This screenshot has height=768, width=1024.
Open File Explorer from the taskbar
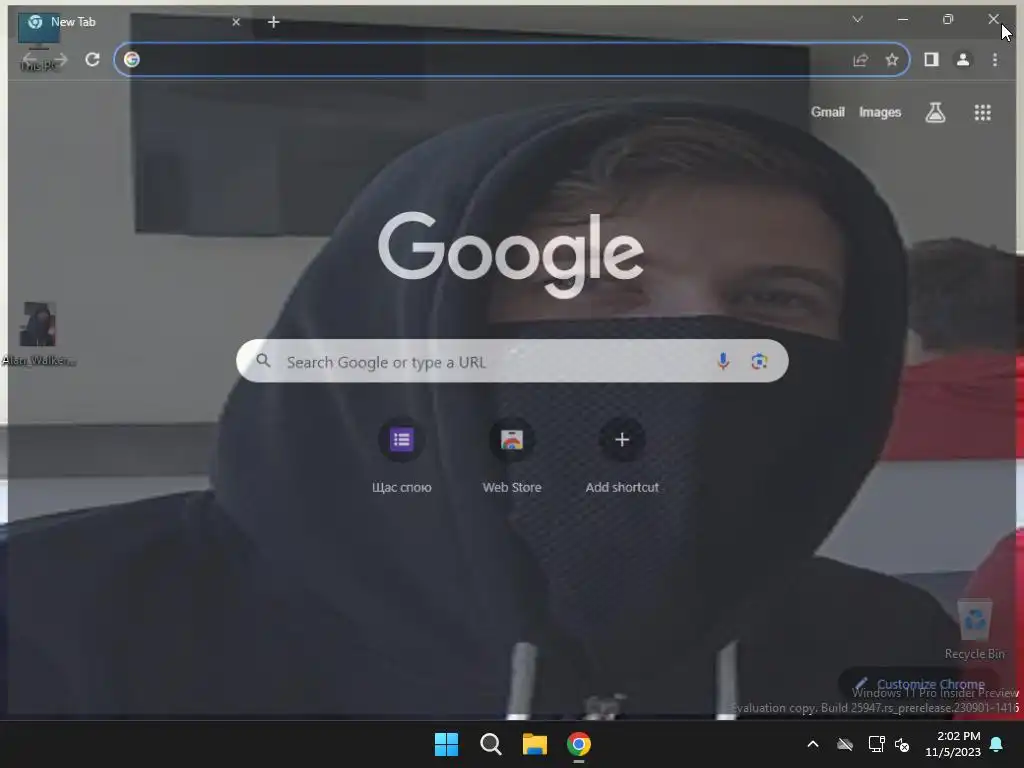535,744
